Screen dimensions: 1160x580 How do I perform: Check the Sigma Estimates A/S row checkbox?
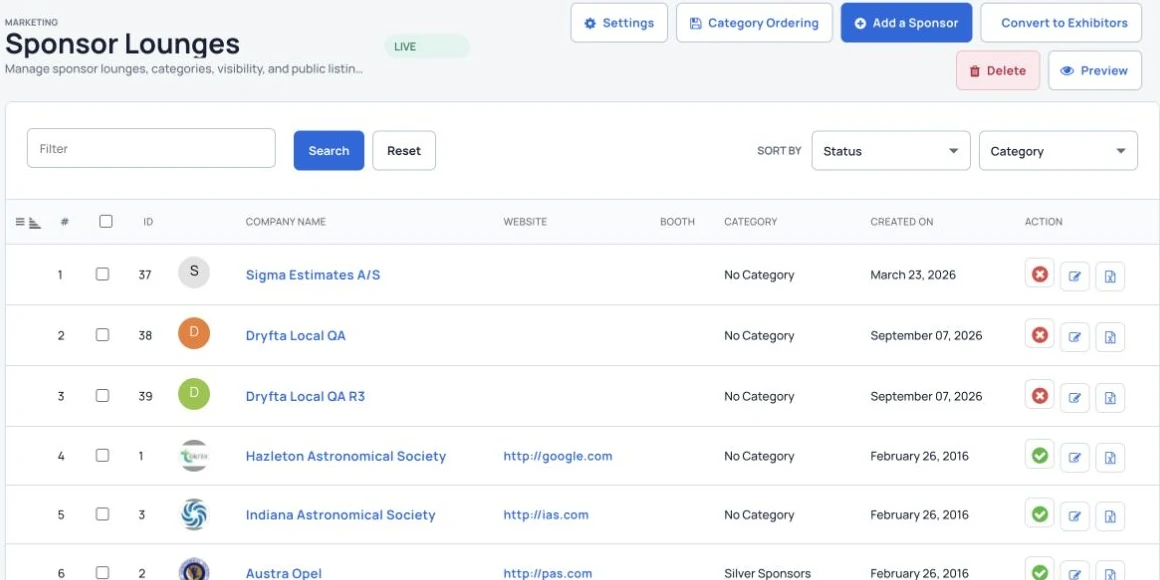click(x=102, y=274)
